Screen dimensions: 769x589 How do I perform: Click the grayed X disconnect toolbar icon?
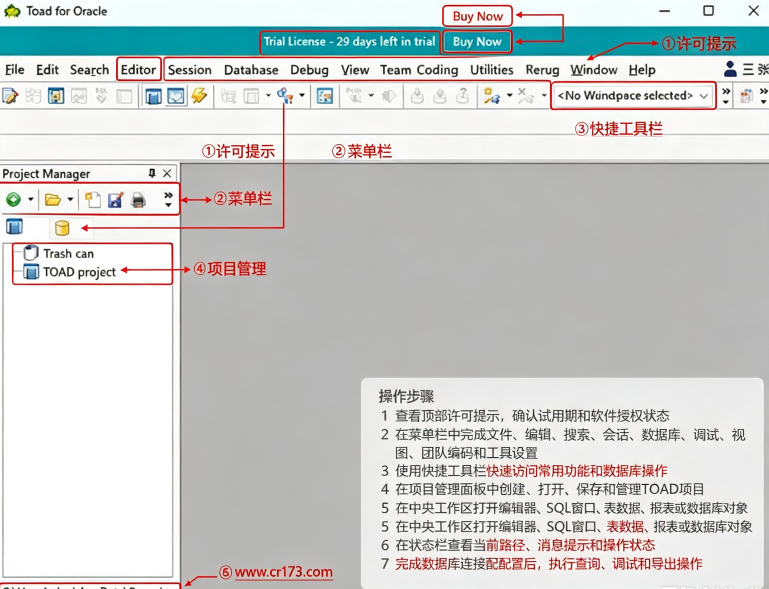(526, 95)
